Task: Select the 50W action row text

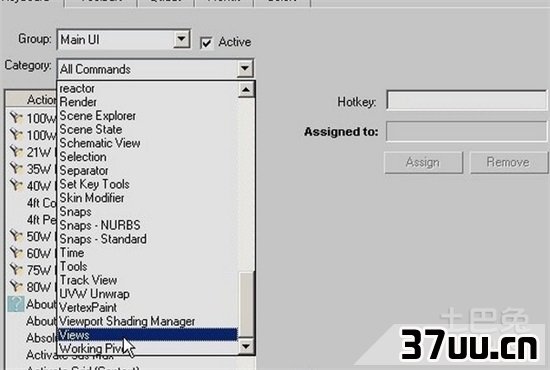Action: (x=39, y=236)
